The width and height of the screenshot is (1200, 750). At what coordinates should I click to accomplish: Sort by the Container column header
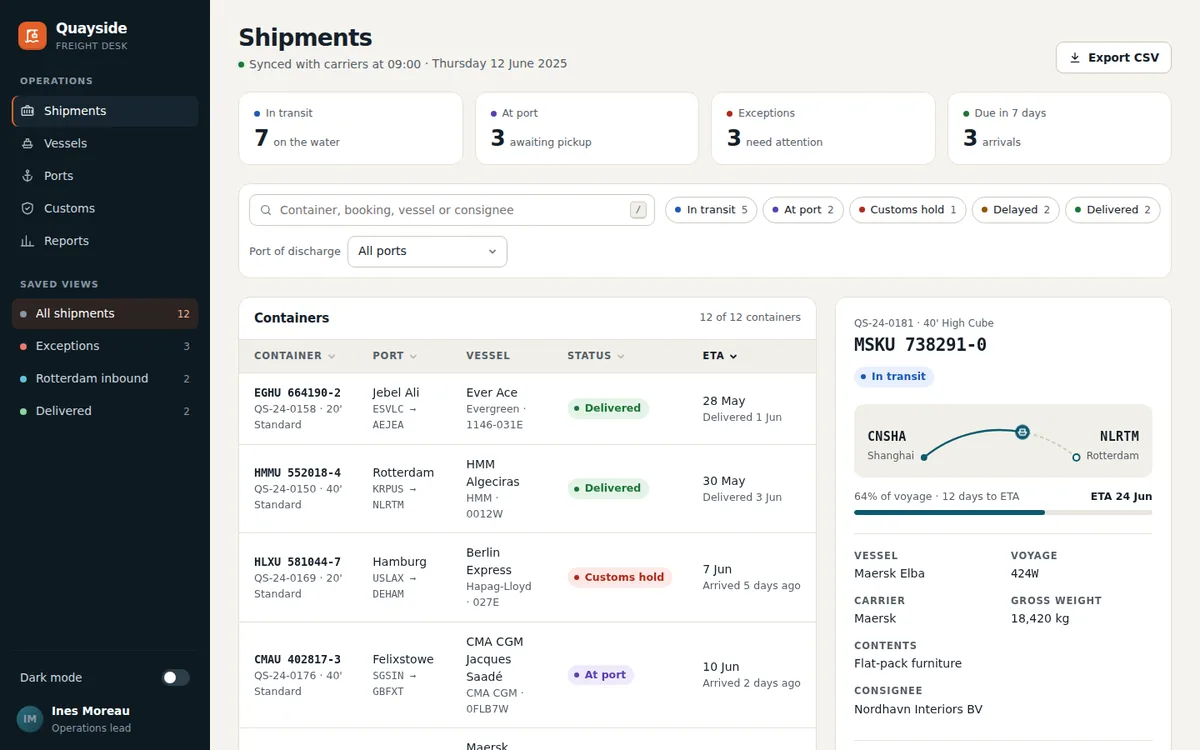coord(295,356)
